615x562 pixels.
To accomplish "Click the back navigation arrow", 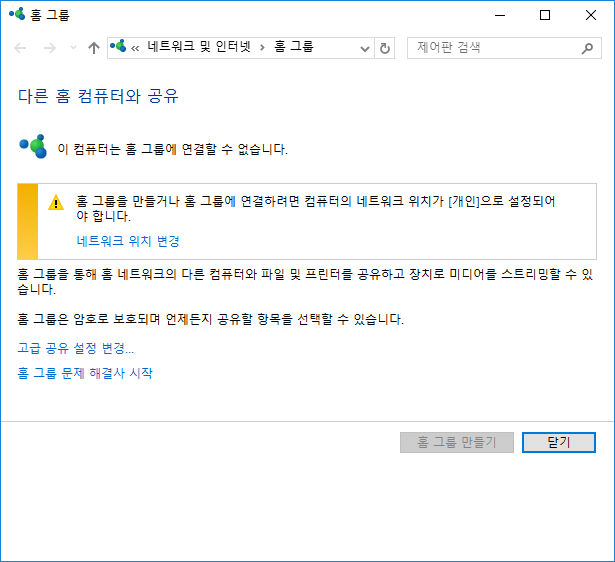I will click(20, 48).
